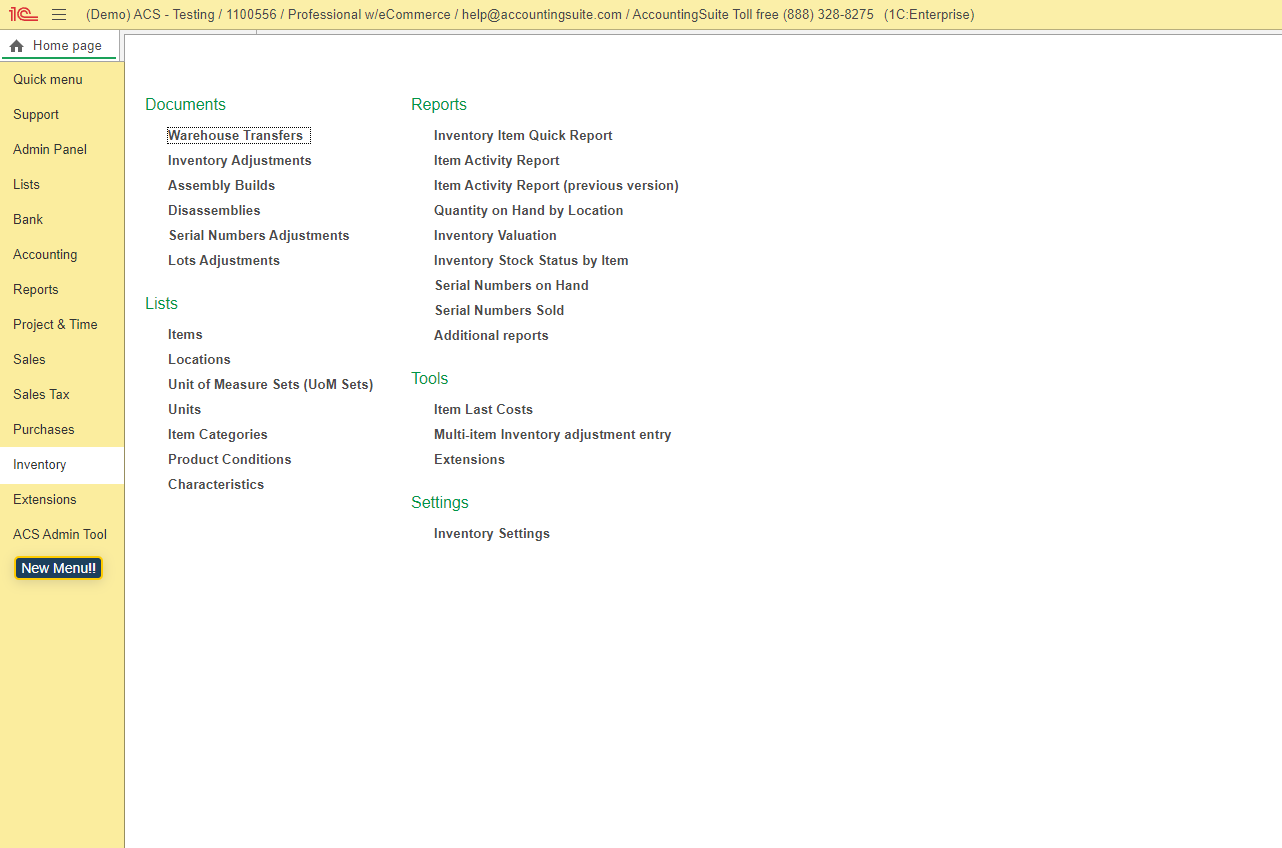Viewport: 1282px width, 848px height.
Task: Open Lots Adjustments documents
Action: coord(224,261)
